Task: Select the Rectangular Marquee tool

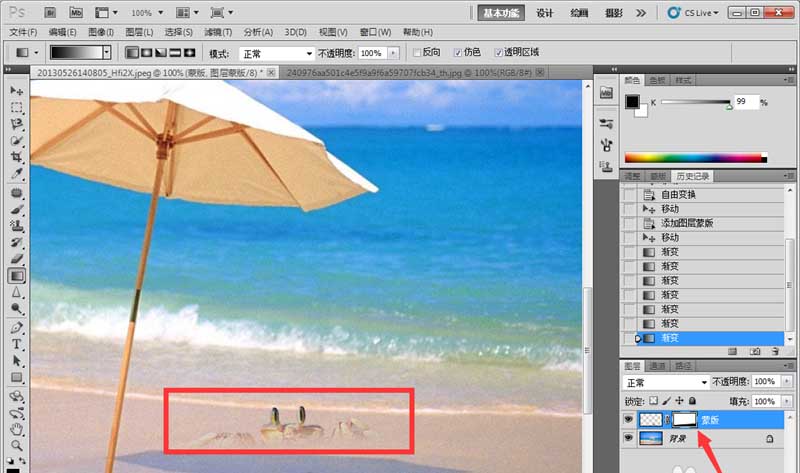Action: (16, 108)
